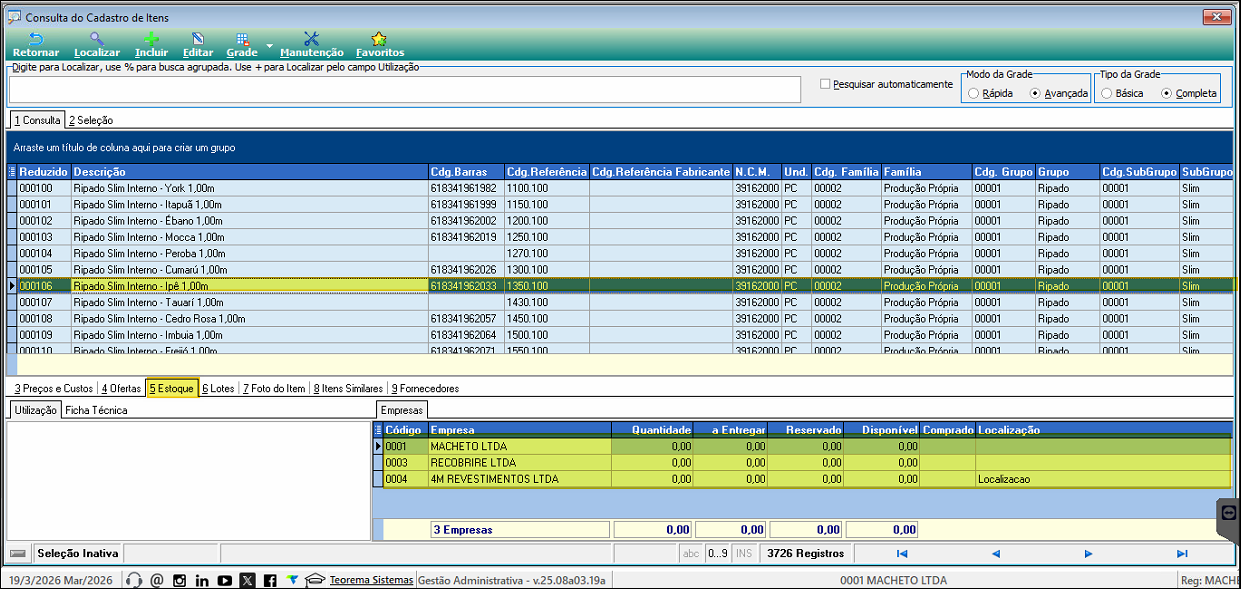The height and width of the screenshot is (589, 1241).
Task: Click the small gray button beside Seleção Inativa
Action: (x=18, y=553)
